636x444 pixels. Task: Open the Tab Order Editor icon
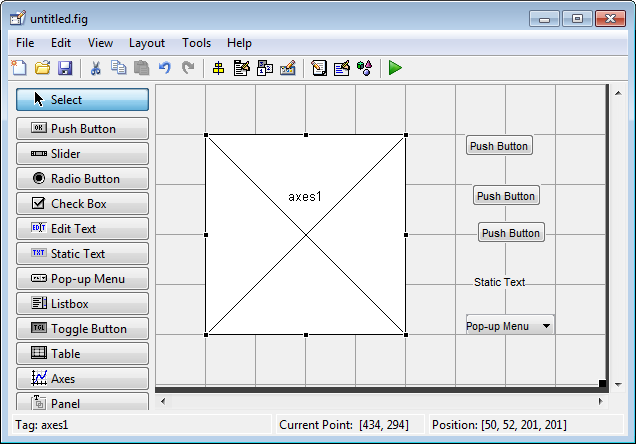tap(265, 68)
